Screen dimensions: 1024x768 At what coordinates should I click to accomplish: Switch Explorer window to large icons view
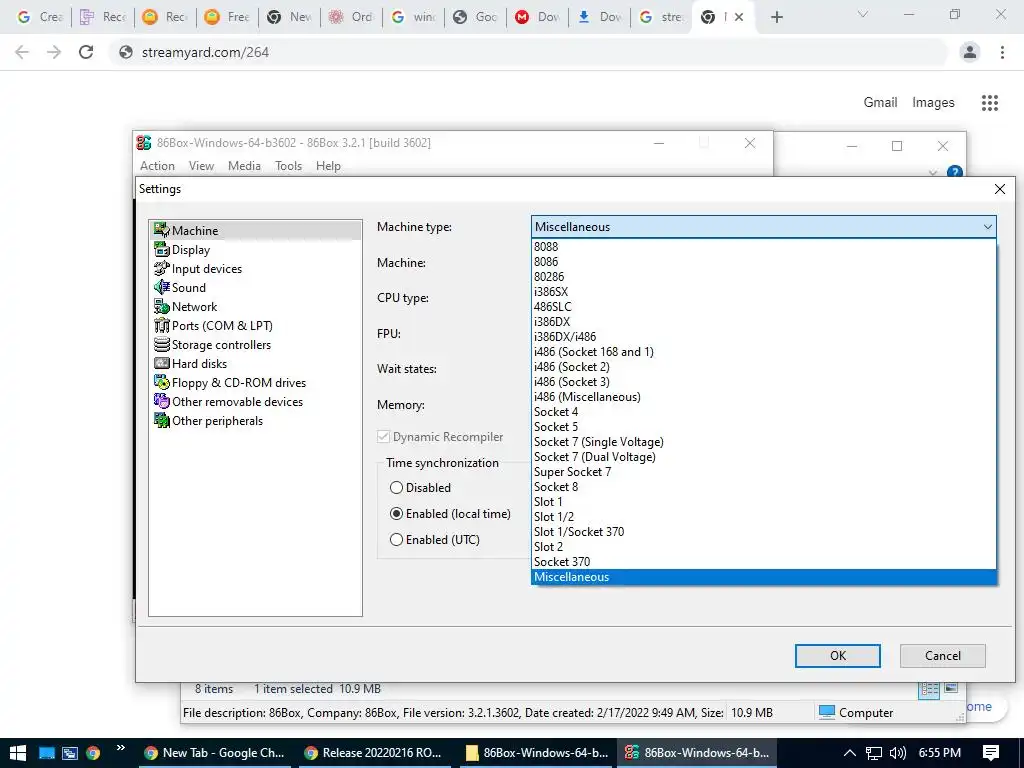(952, 688)
